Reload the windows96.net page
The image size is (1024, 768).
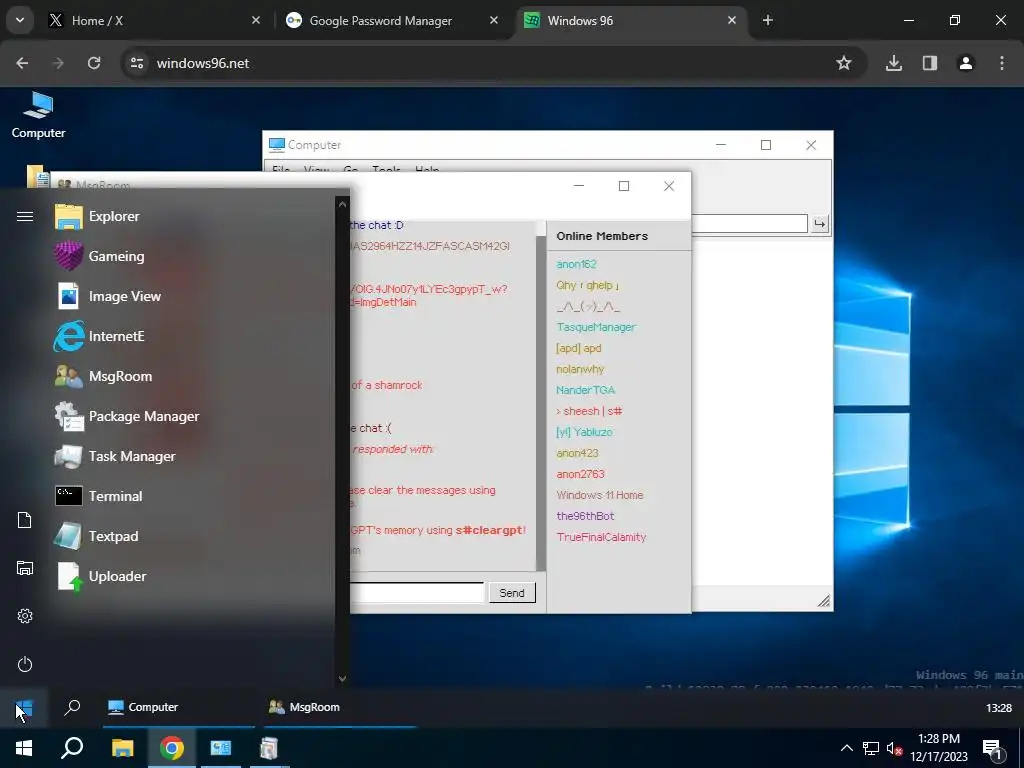[94, 63]
